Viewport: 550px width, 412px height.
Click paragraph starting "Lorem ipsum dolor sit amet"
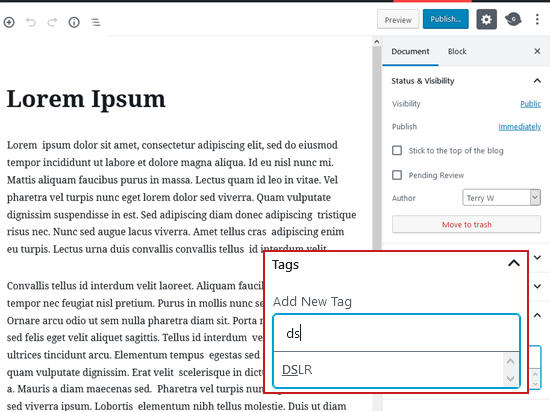point(182,197)
